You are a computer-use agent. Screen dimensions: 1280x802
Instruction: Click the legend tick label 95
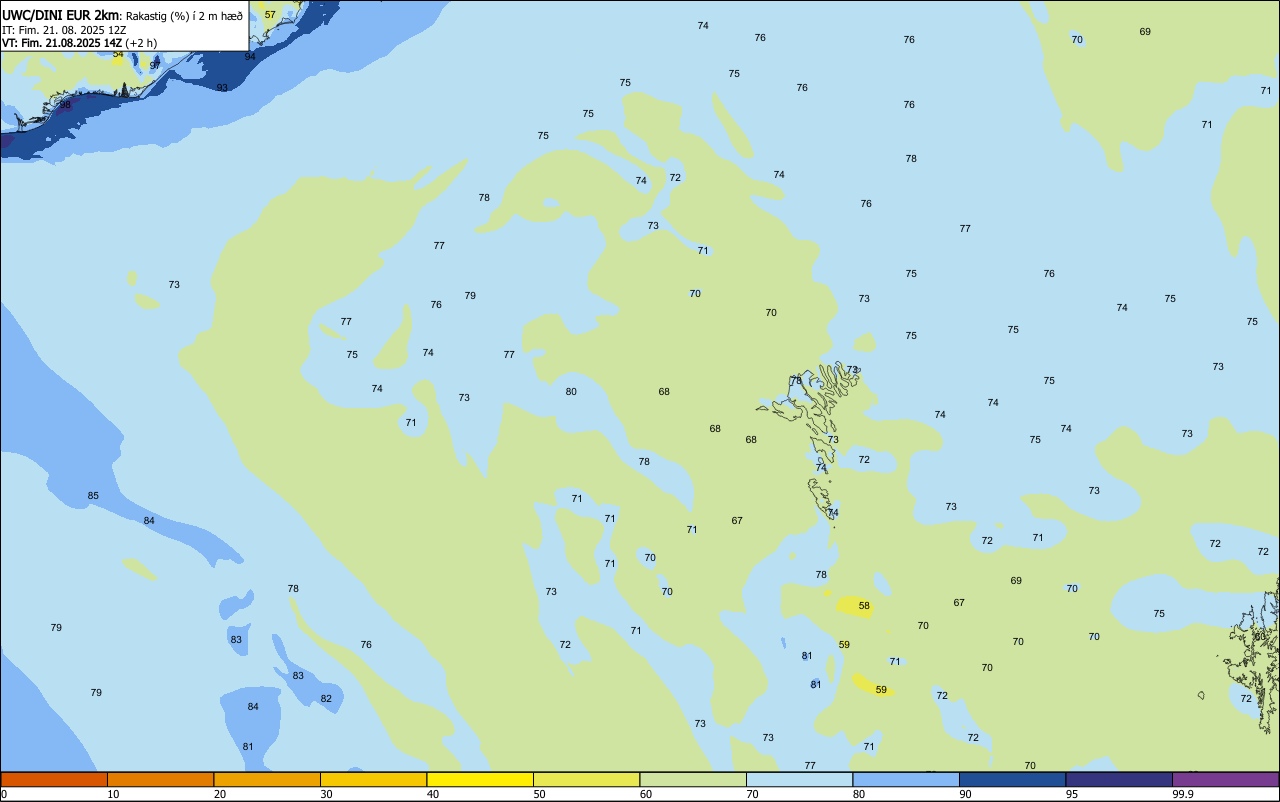click(1072, 794)
